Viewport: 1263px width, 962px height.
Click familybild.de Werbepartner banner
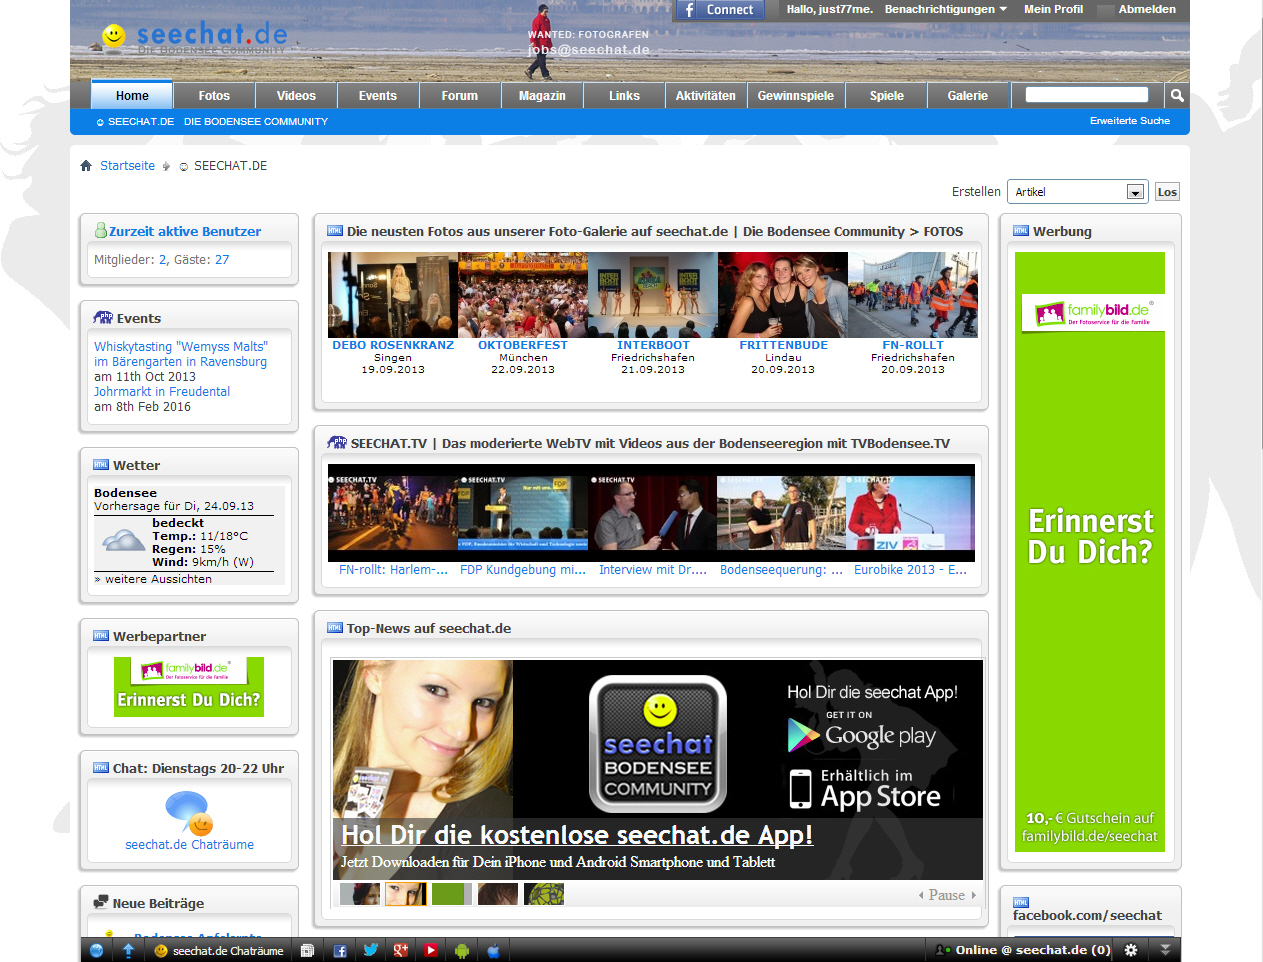[188, 686]
